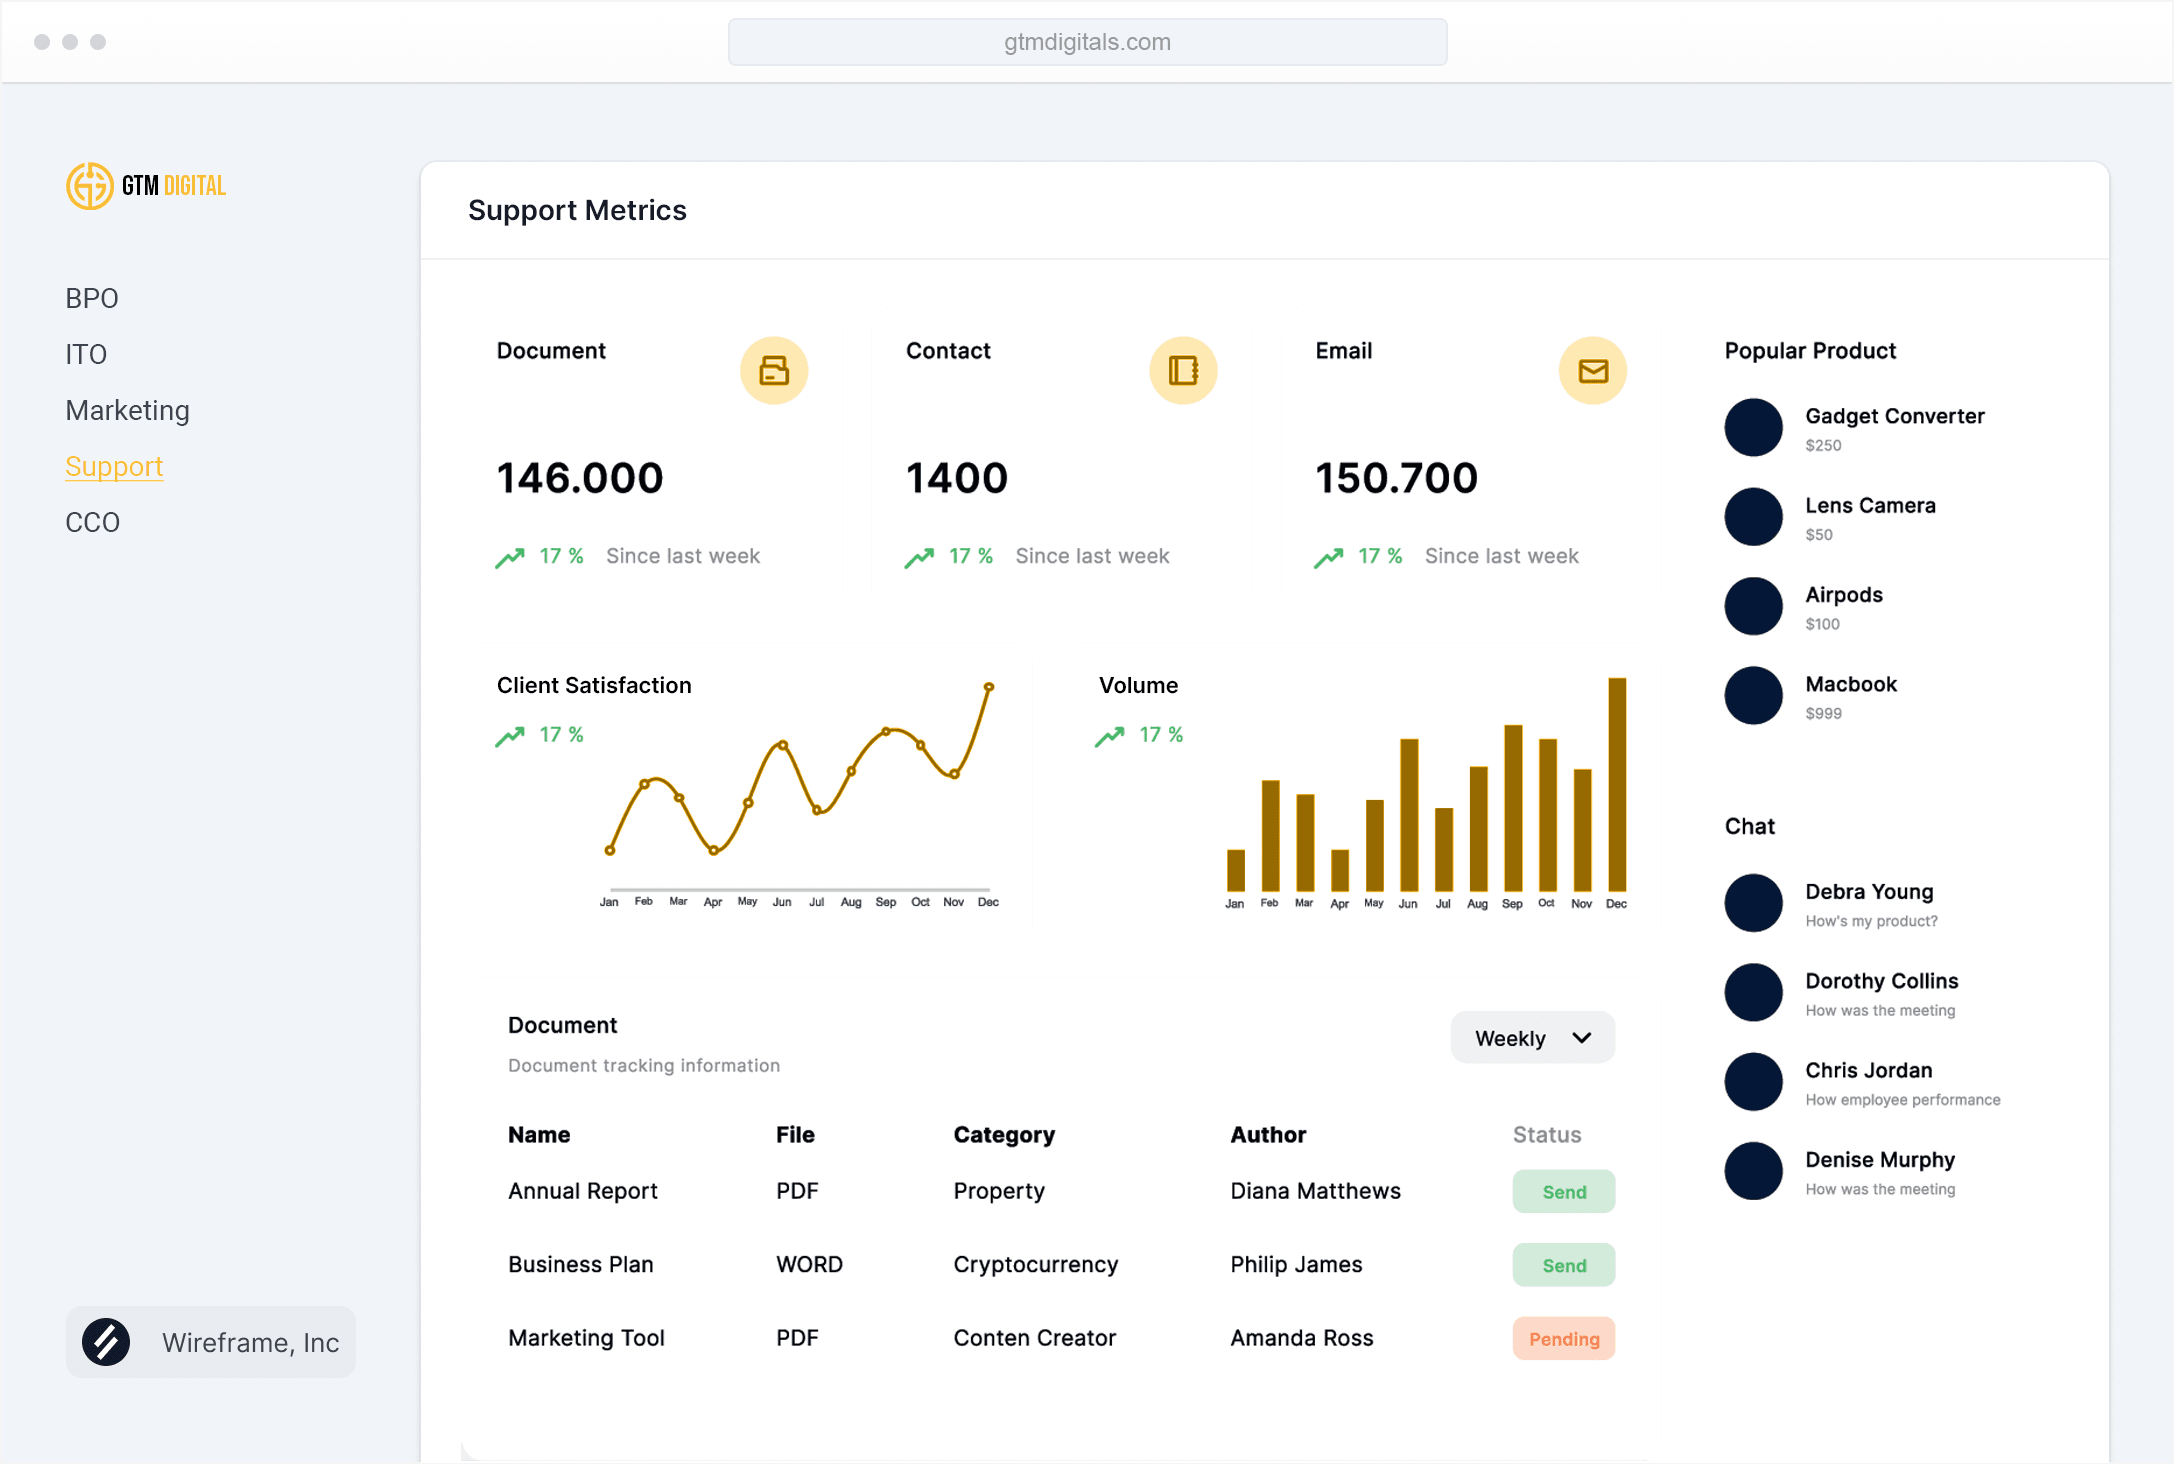The width and height of the screenshot is (2174, 1464).
Task: Click the Wireframe, Inc logo icon
Action: point(106,1342)
